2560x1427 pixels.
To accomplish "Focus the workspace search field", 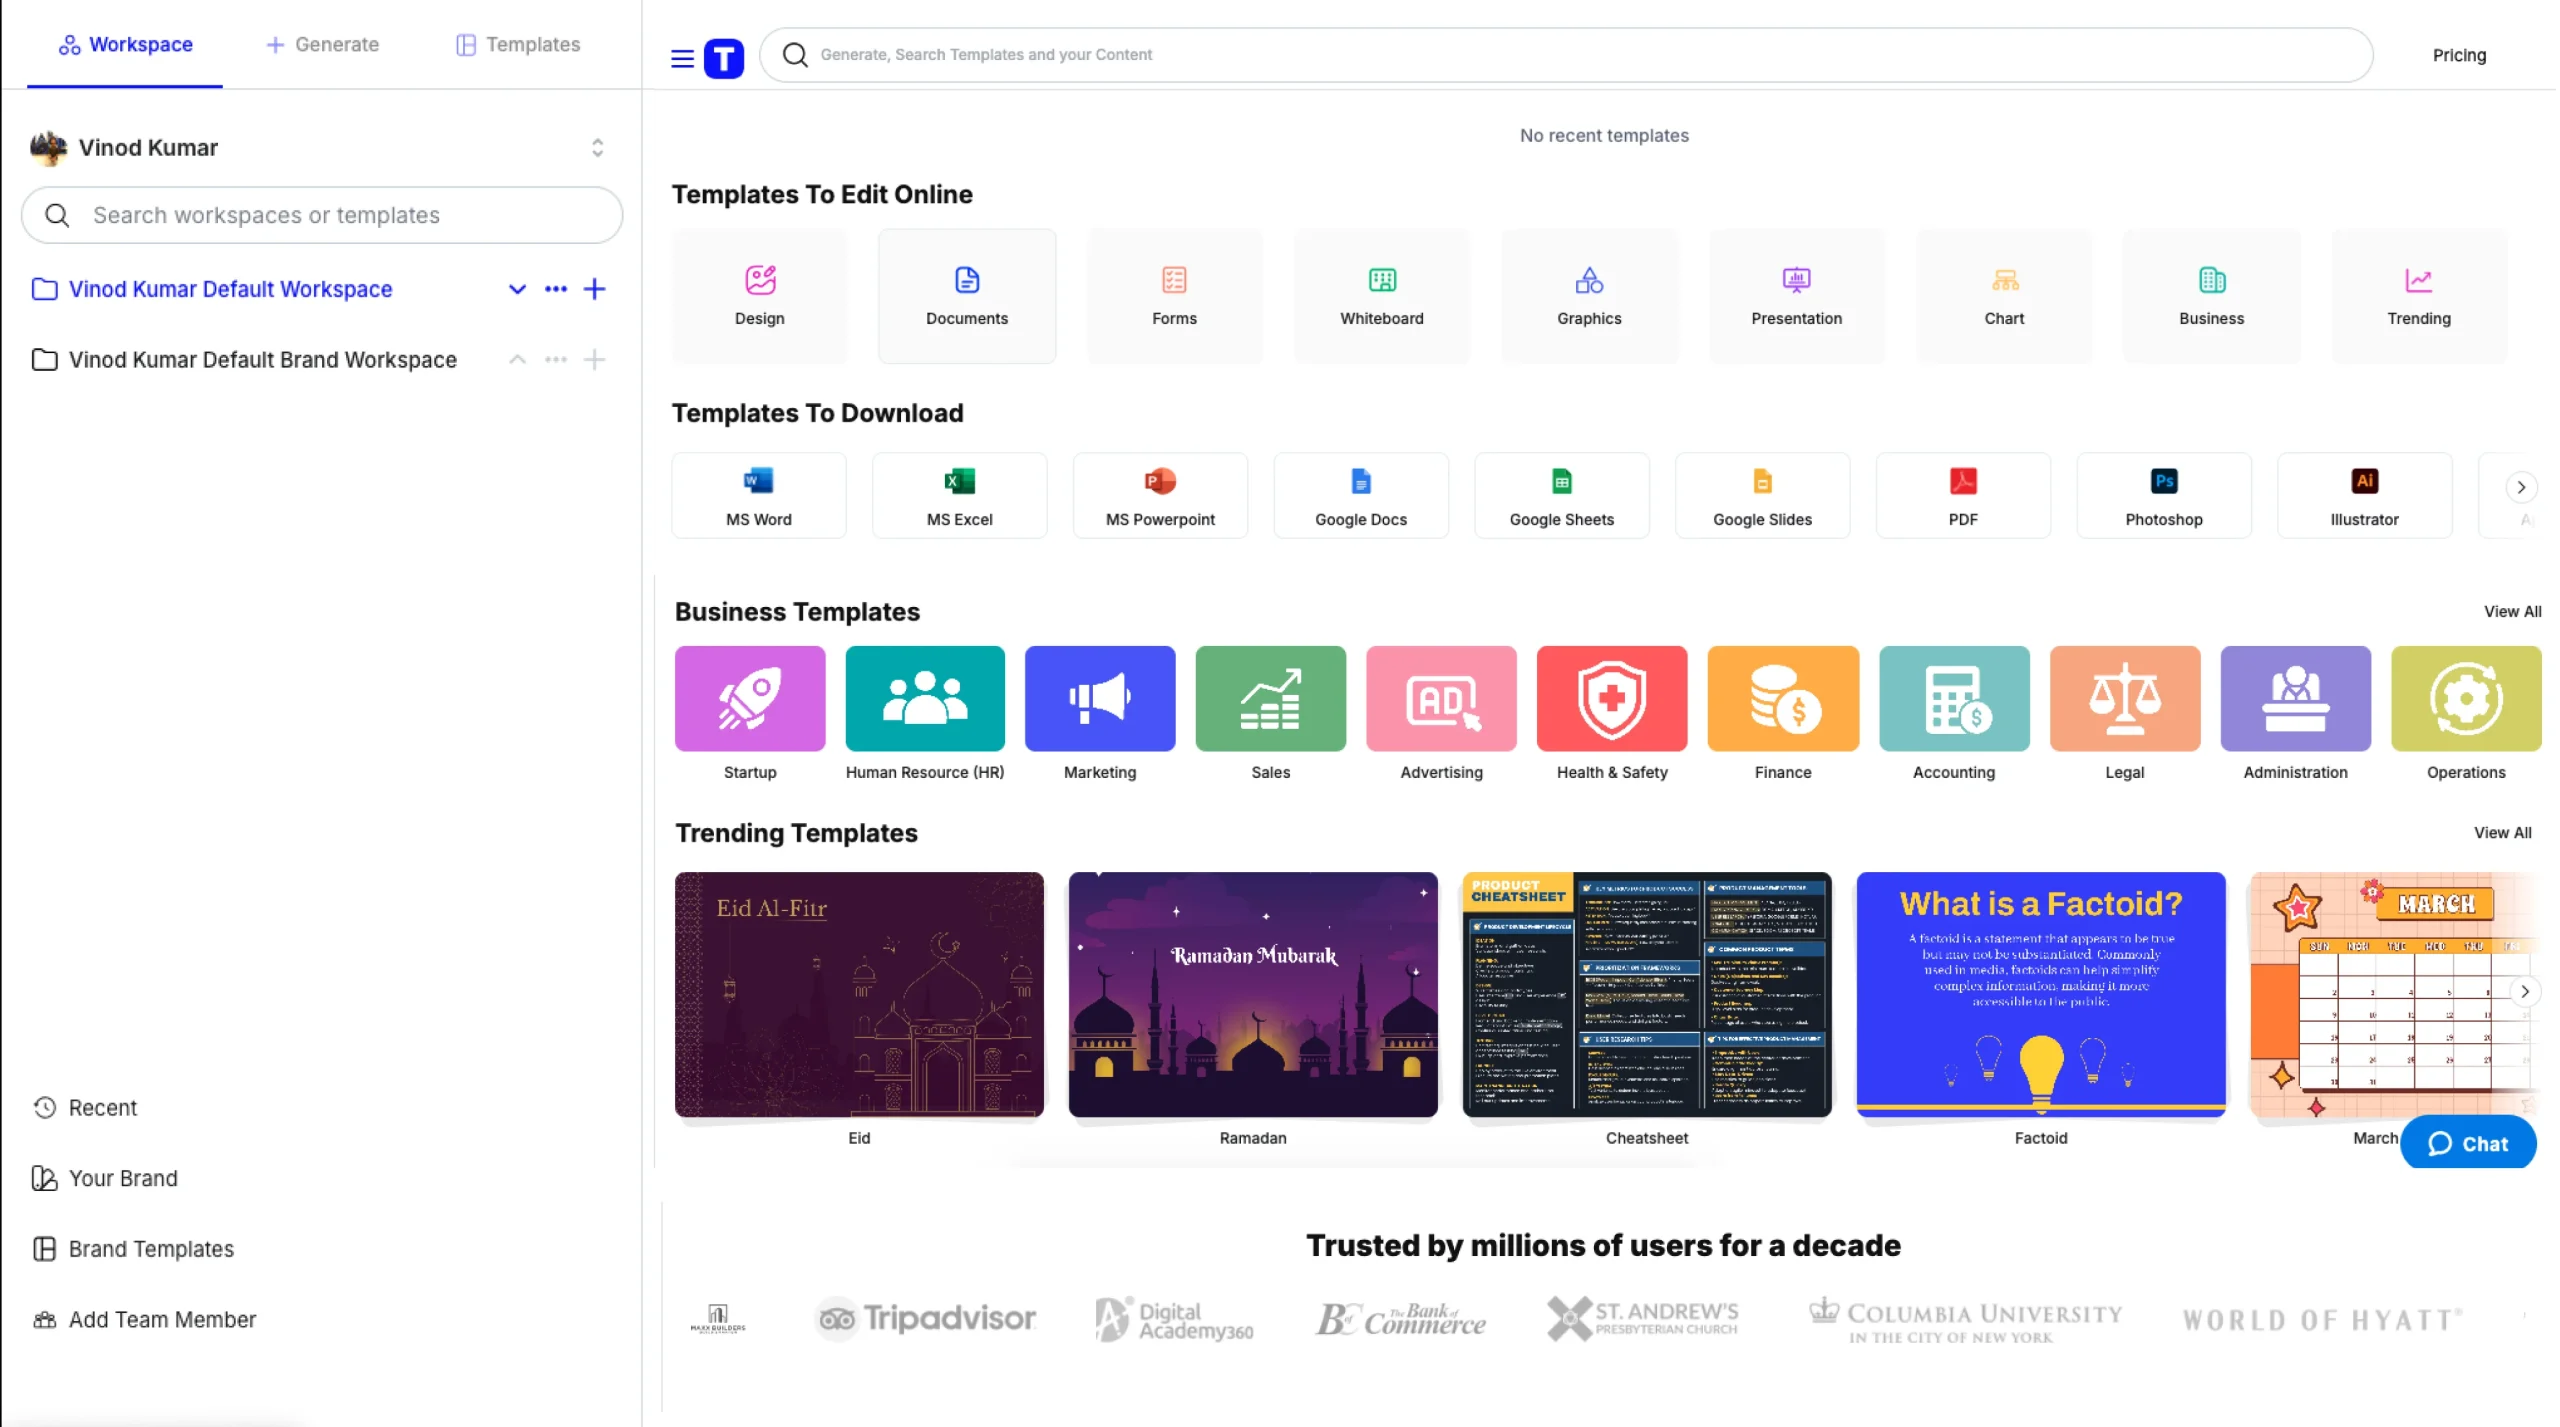I will point(322,215).
